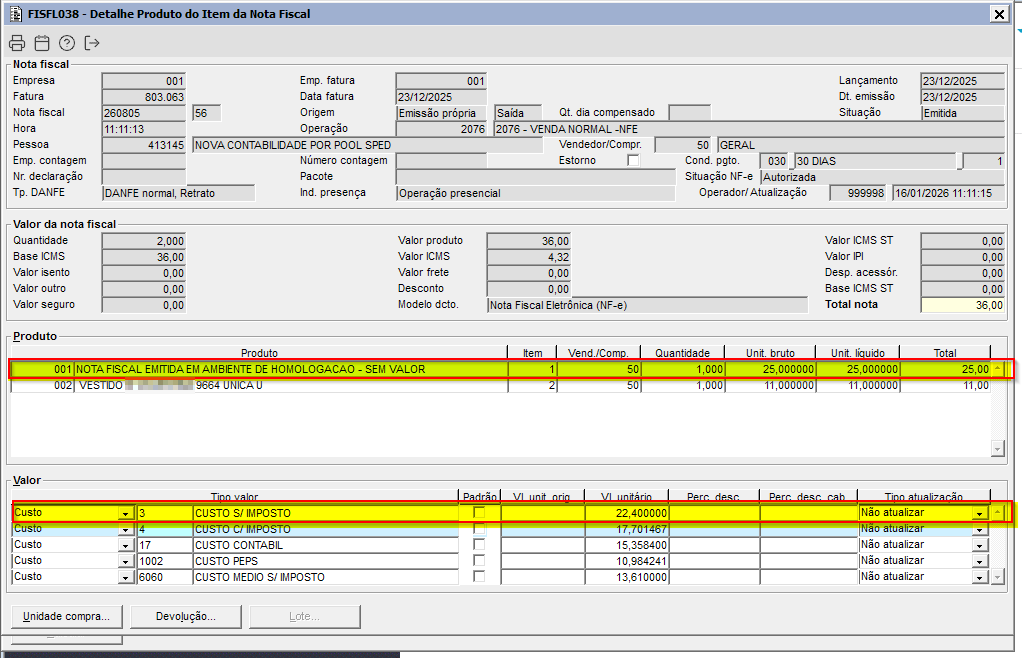Click the Total column header
1022x658 pixels.
(x=945, y=353)
